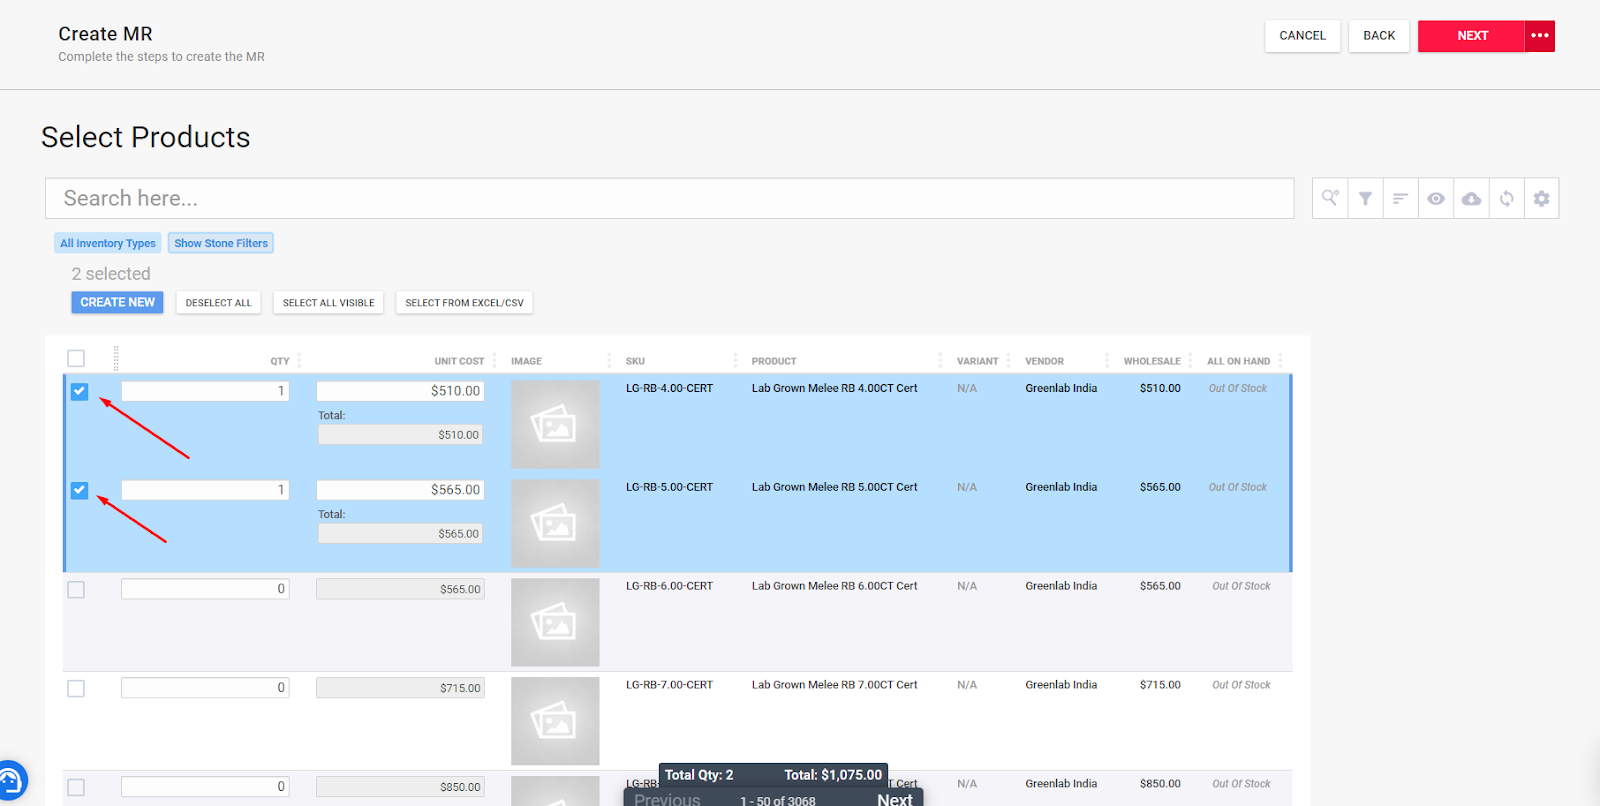This screenshot has width=1600, height=806.
Task: Click the qty field for LG-RB-4.00-CERT
Action: click(x=205, y=391)
